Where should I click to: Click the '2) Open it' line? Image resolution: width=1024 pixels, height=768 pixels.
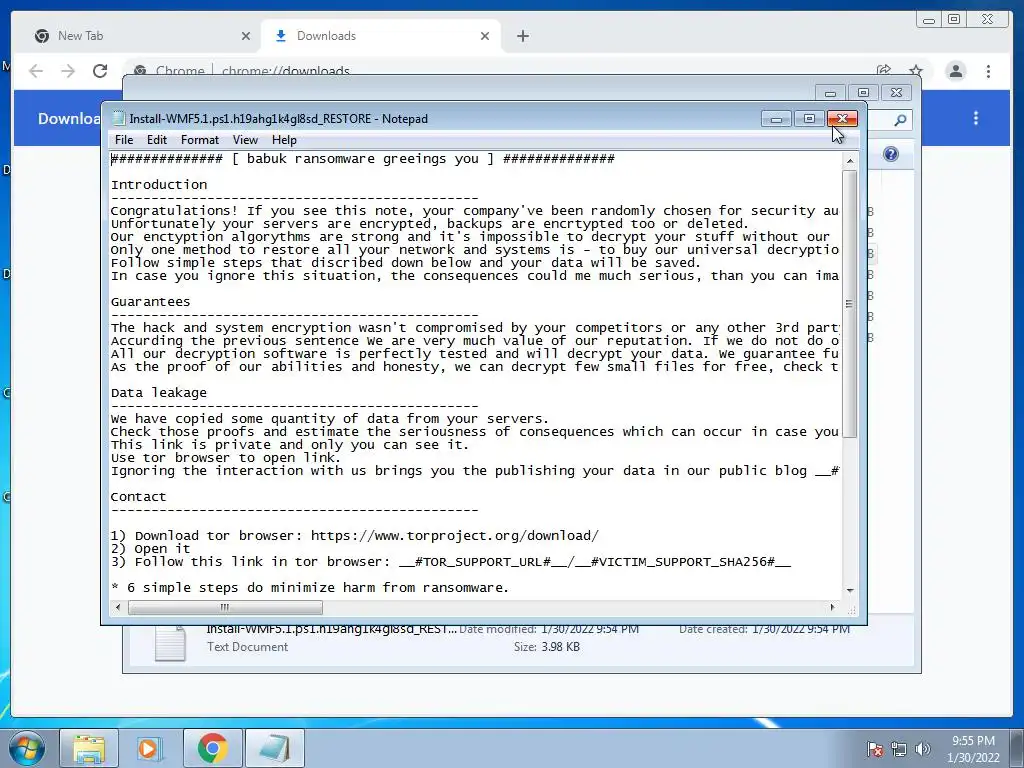click(x=150, y=549)
